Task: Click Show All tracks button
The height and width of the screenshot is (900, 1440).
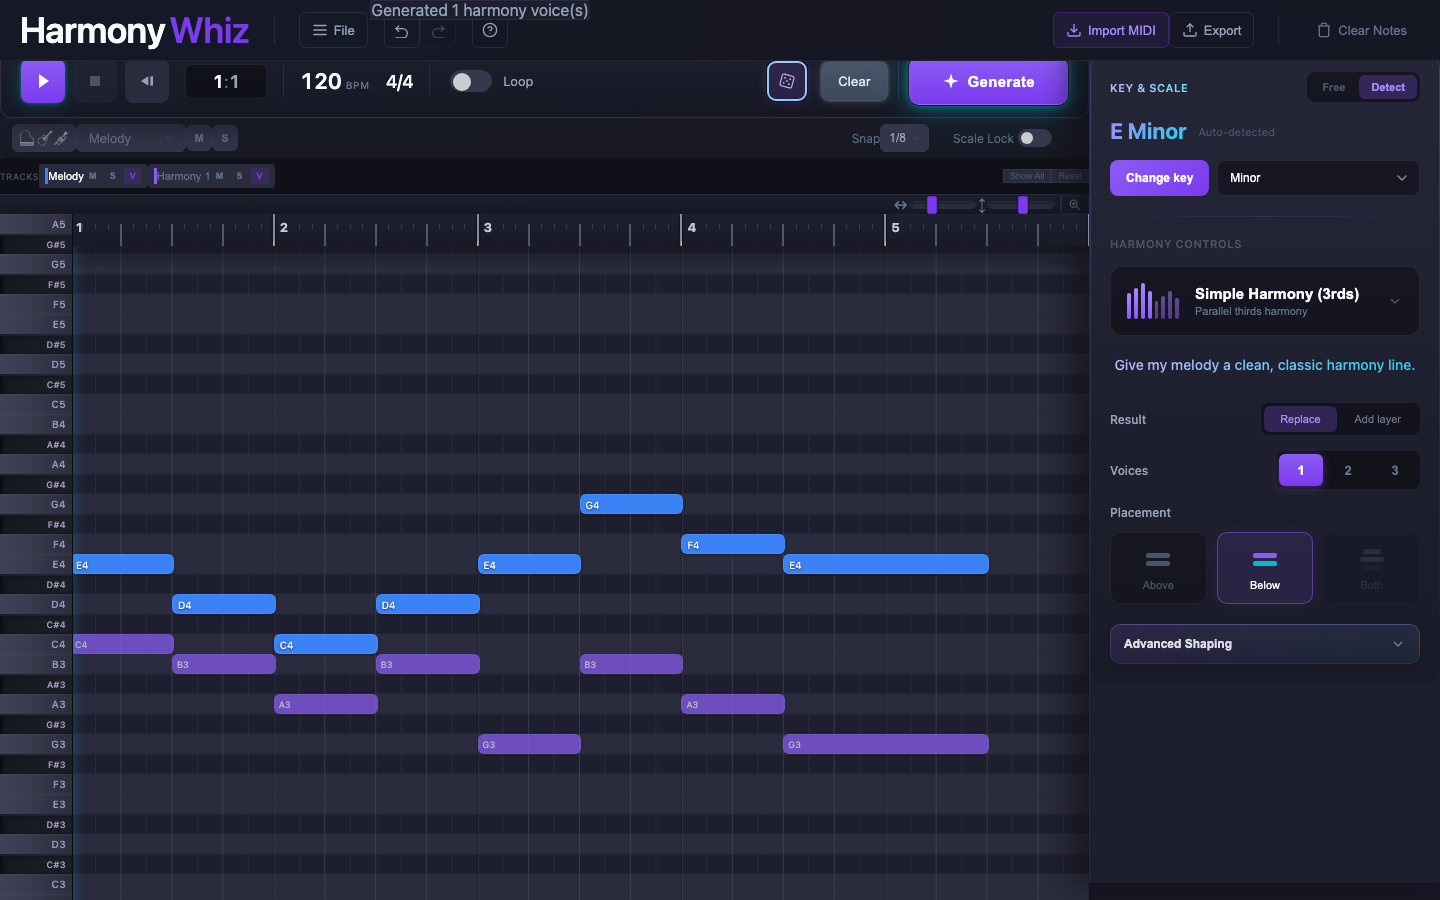Action: pyautogui.click(x=1027, y=176)
